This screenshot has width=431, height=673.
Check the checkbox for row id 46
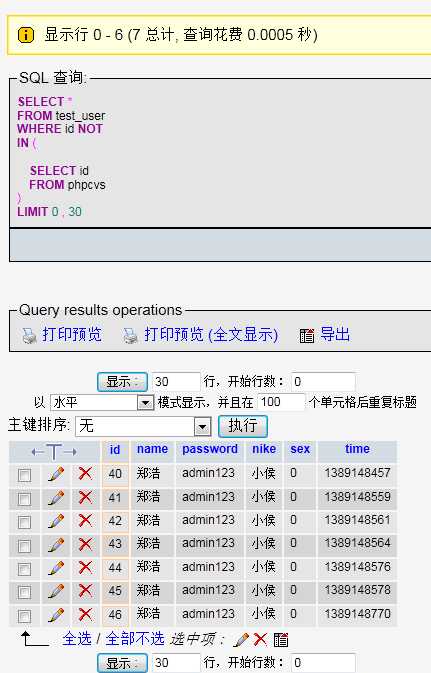pos(24,616)
